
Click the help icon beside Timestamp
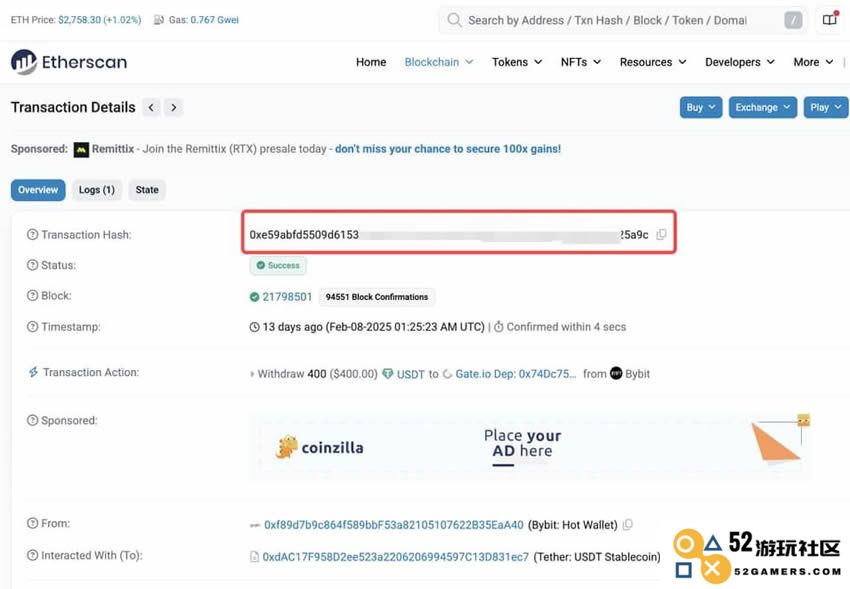coord(33,327)
